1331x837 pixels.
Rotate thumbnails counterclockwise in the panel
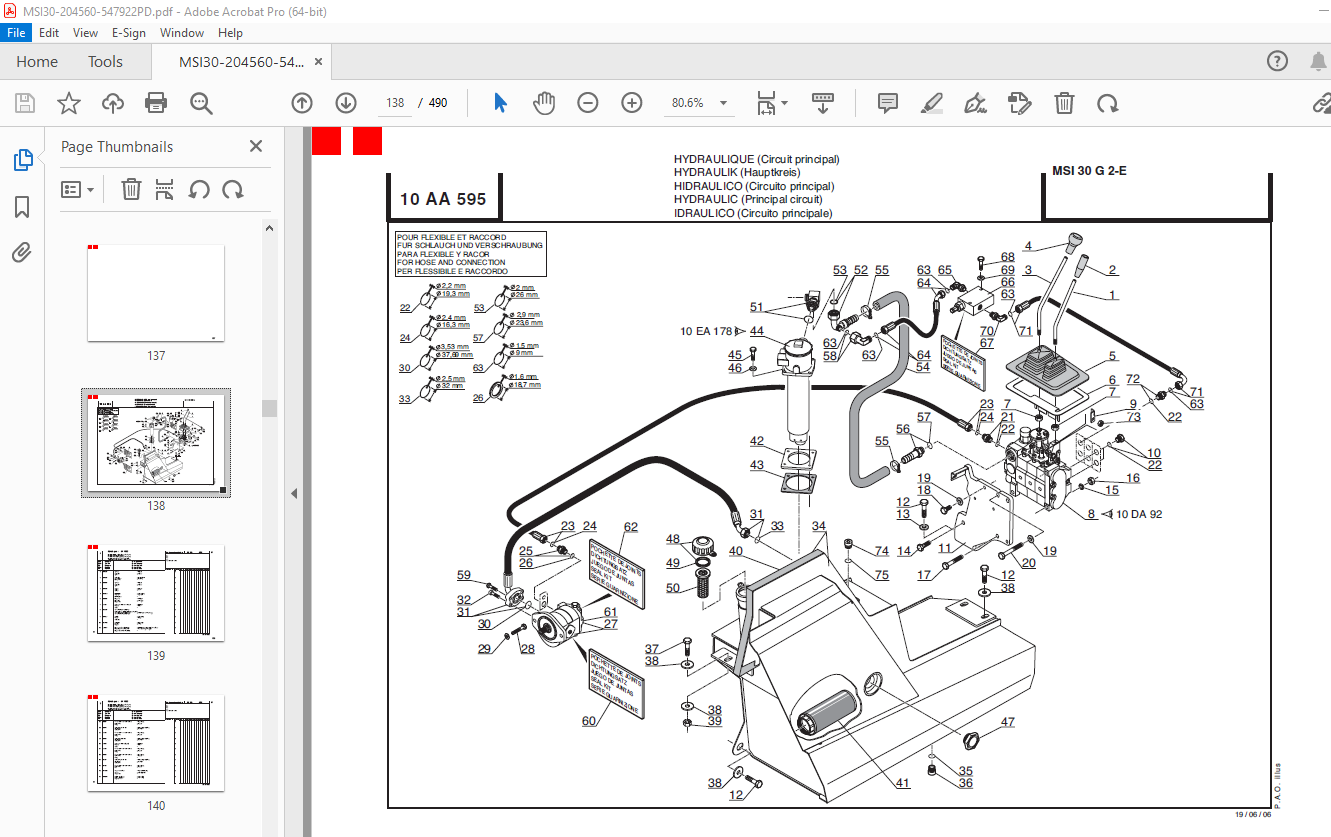click(199, 189)
